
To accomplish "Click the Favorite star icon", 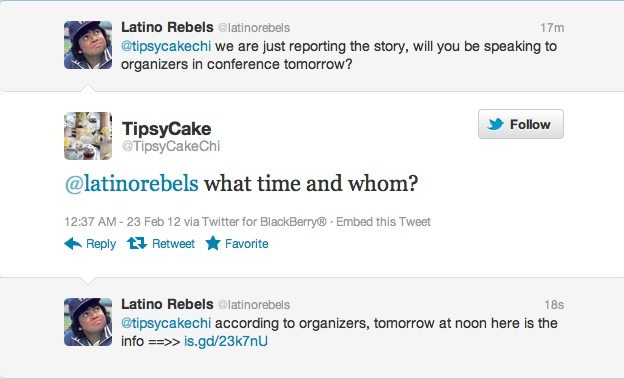I will point(213,243).
